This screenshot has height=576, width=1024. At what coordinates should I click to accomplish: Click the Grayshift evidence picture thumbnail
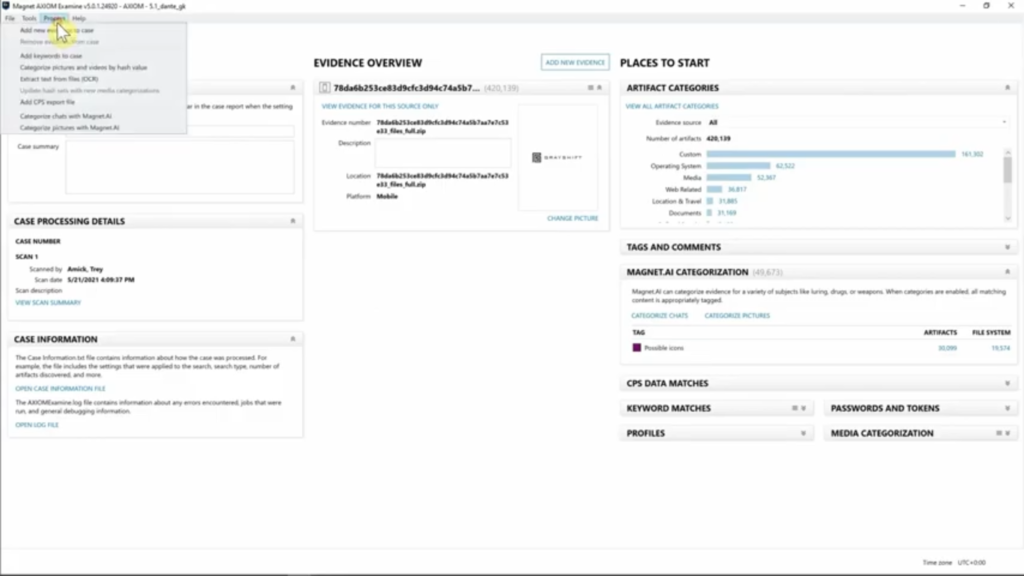(x=557, y=157)
